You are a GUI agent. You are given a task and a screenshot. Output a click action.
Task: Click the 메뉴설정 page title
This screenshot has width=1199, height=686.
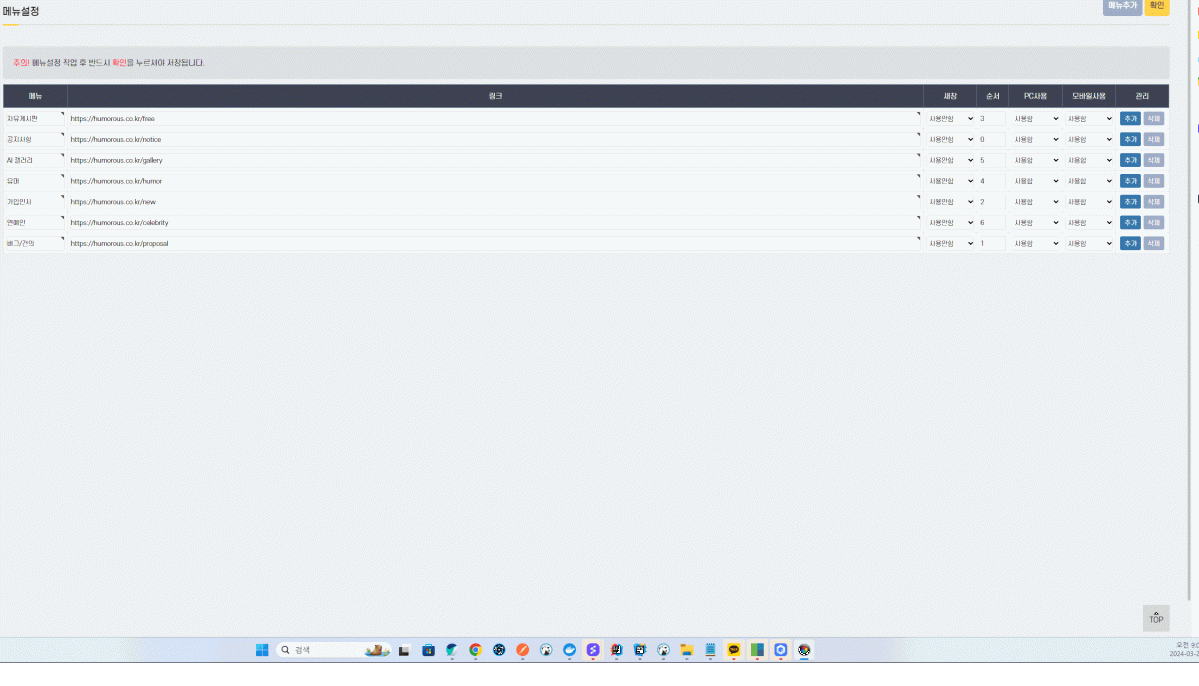(x=21, y=11)
